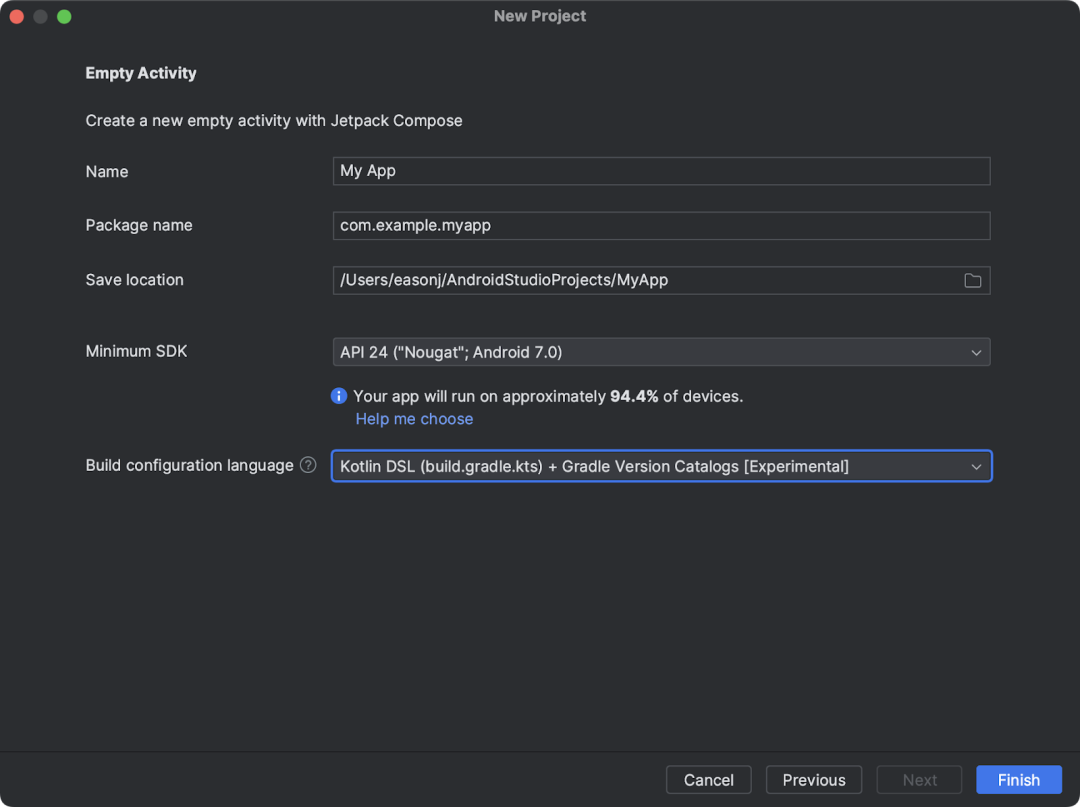
Task: Click the help question mark icon
Action: pos(308,465)
